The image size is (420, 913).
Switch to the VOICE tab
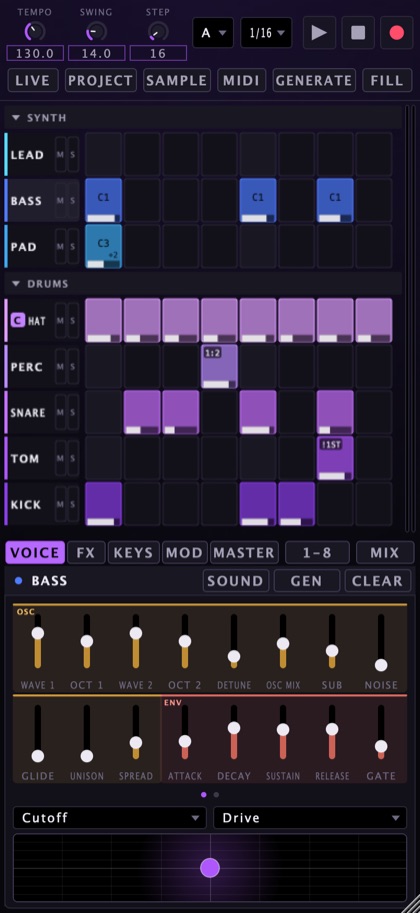(x=36, y=553)
